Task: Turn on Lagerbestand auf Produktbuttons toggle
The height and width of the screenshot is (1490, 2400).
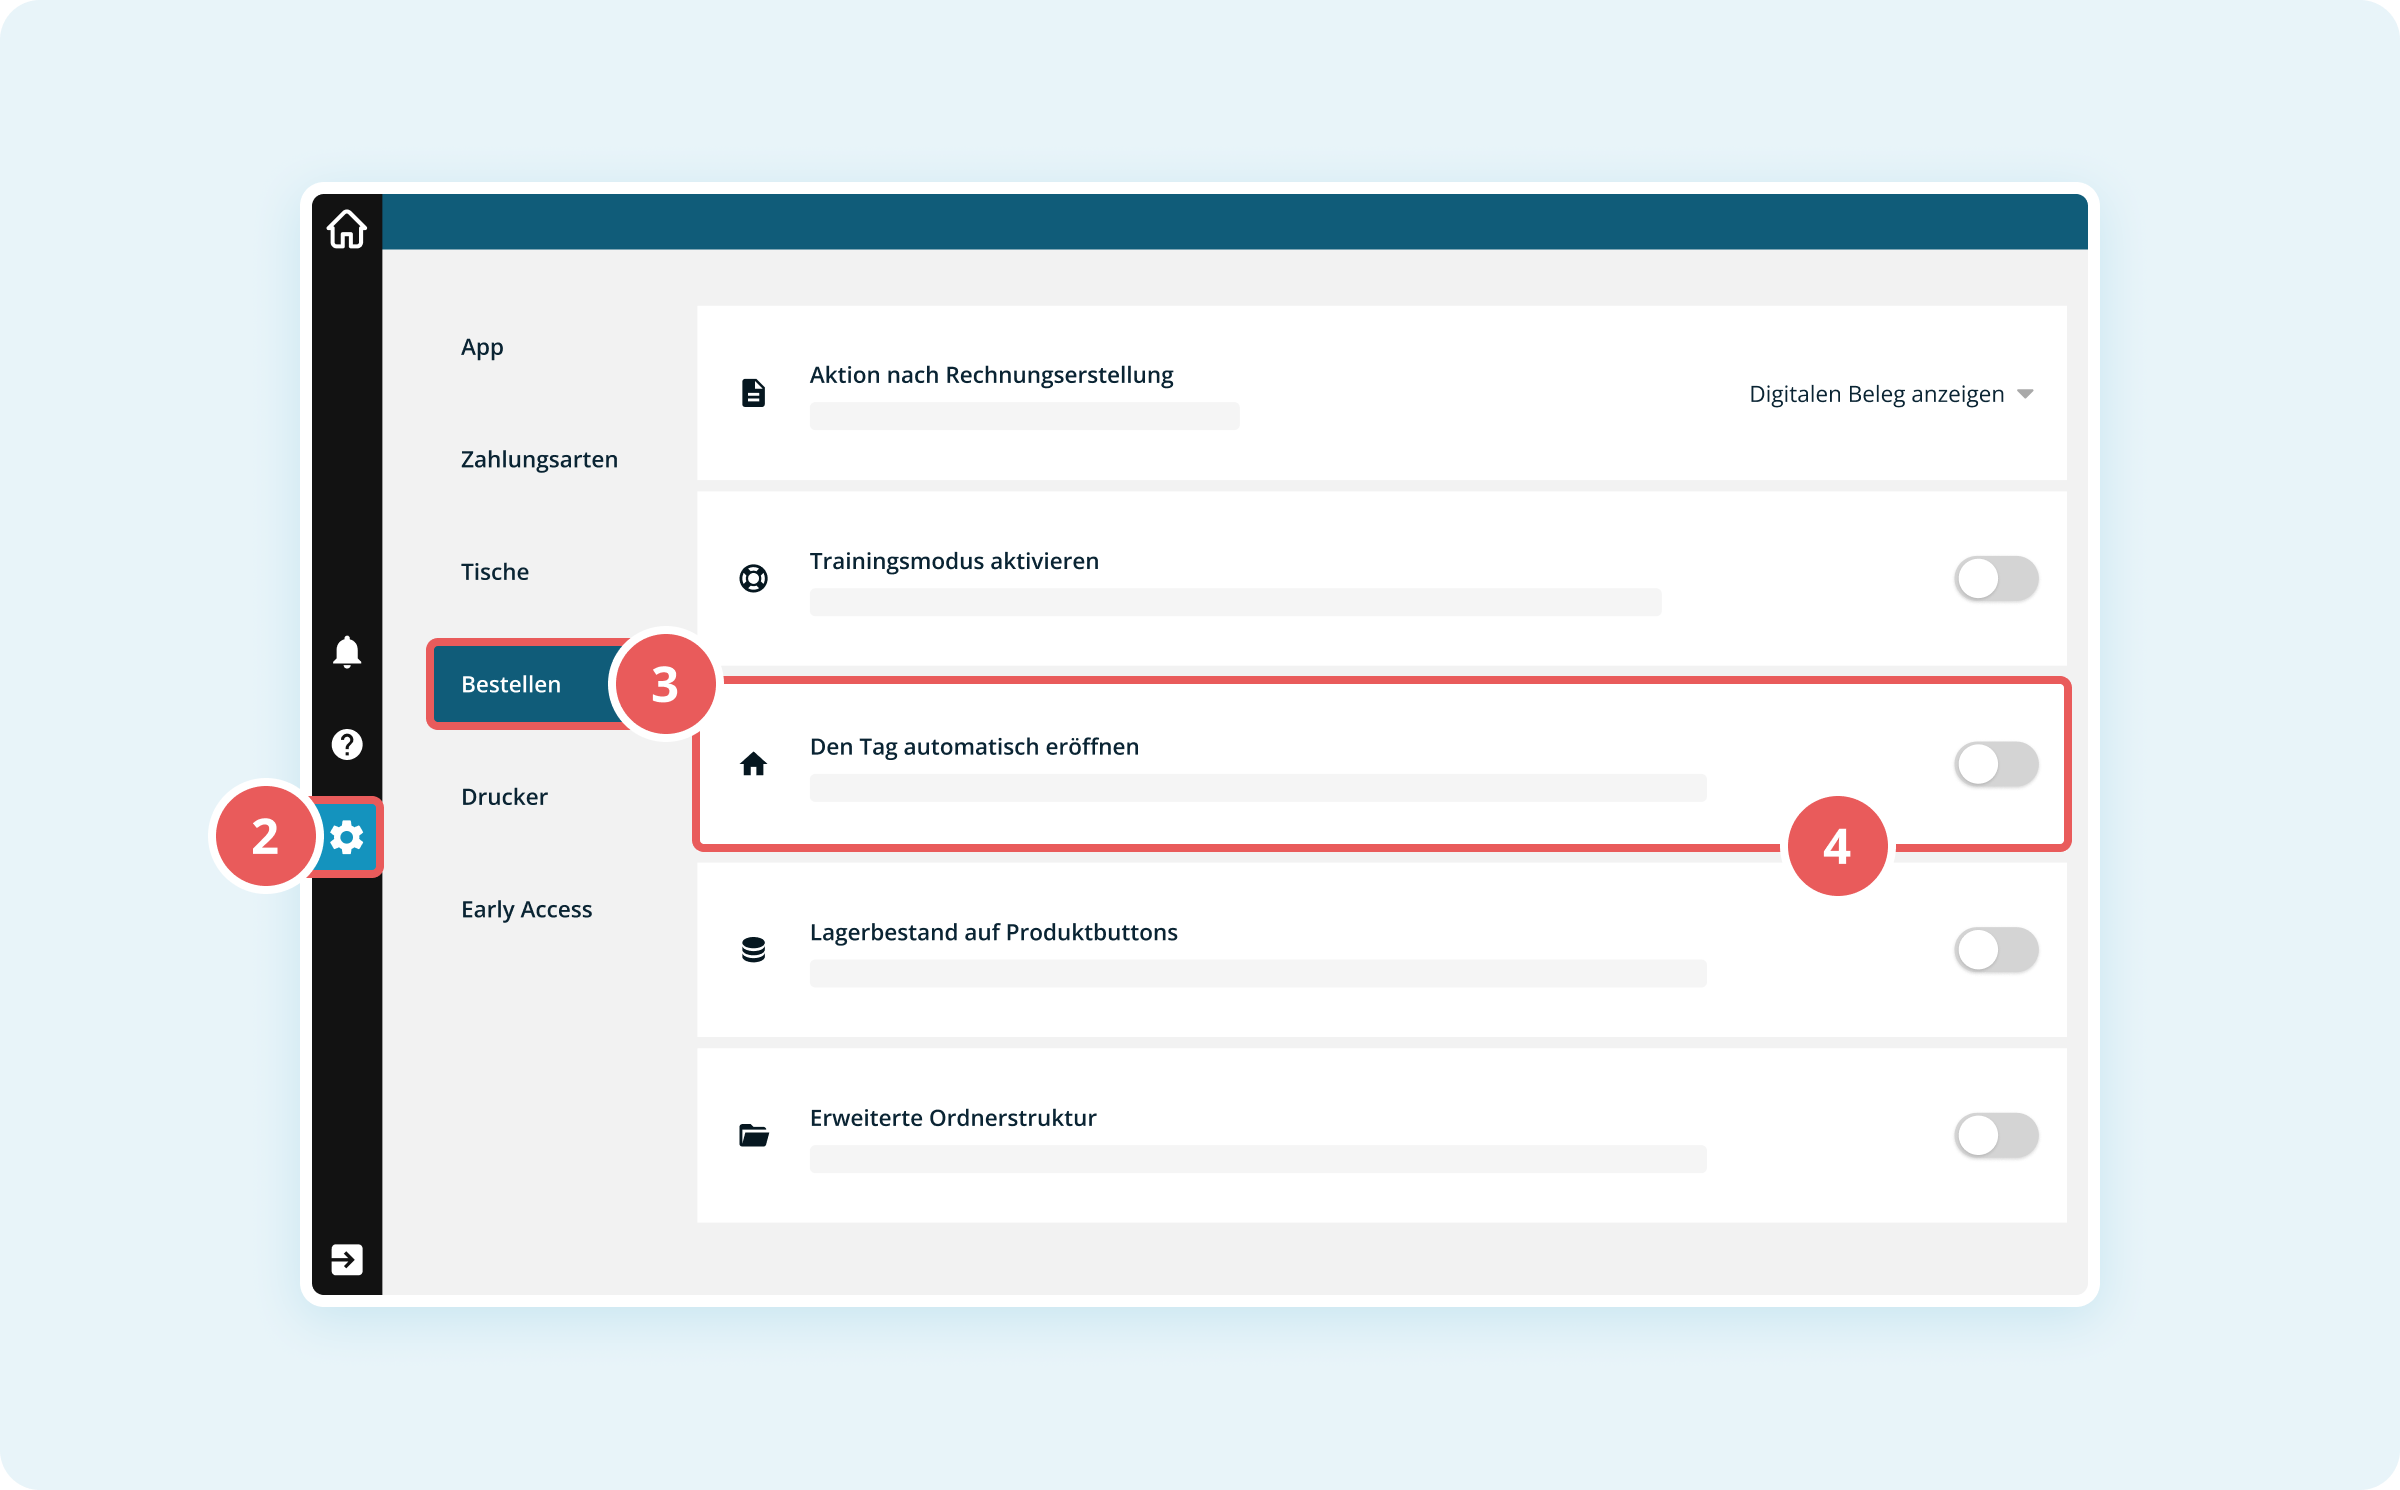Action: click(1996, 950)
